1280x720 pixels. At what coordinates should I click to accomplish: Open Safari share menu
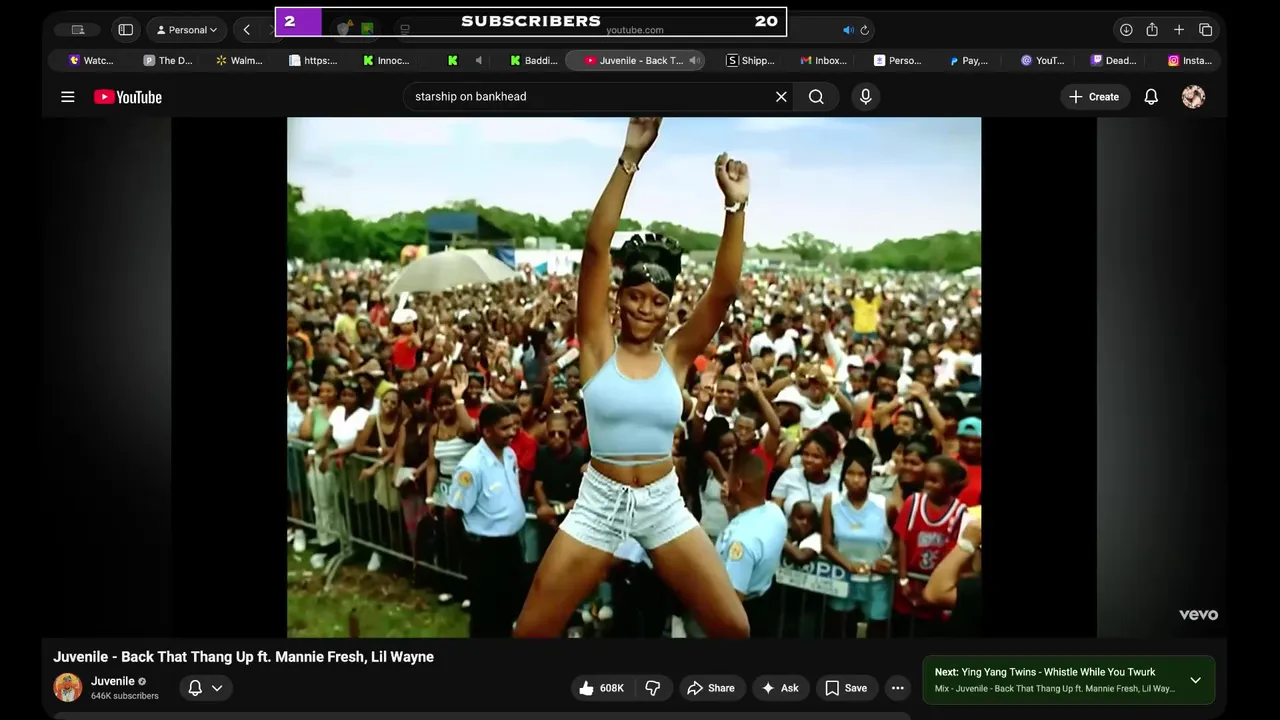coord(1152,30)
